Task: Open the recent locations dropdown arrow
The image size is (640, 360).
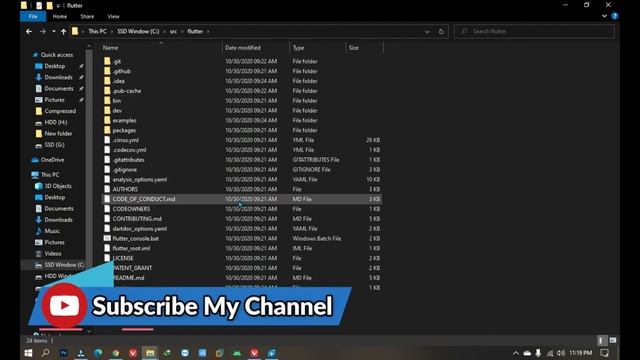Action: coord(53,31)
